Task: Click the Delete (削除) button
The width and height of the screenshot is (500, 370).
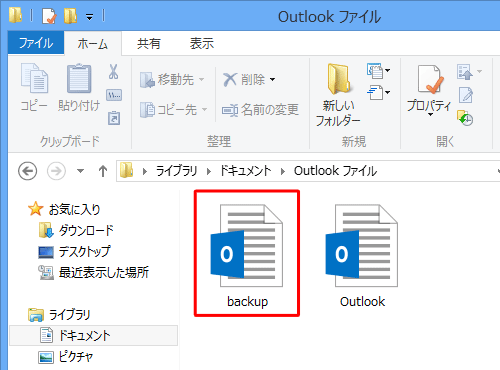Action: tap(244, 80)
